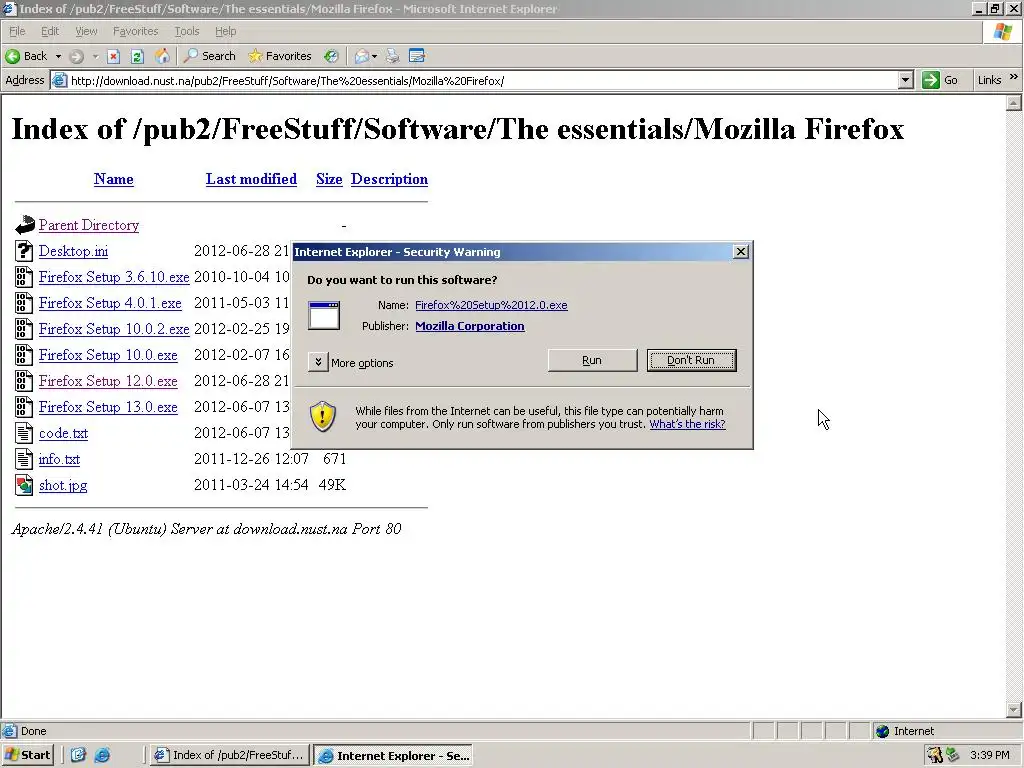This screenshot has height=768, width=1024.
Task: Open the code.txt file link
Action: click(63, 434)
